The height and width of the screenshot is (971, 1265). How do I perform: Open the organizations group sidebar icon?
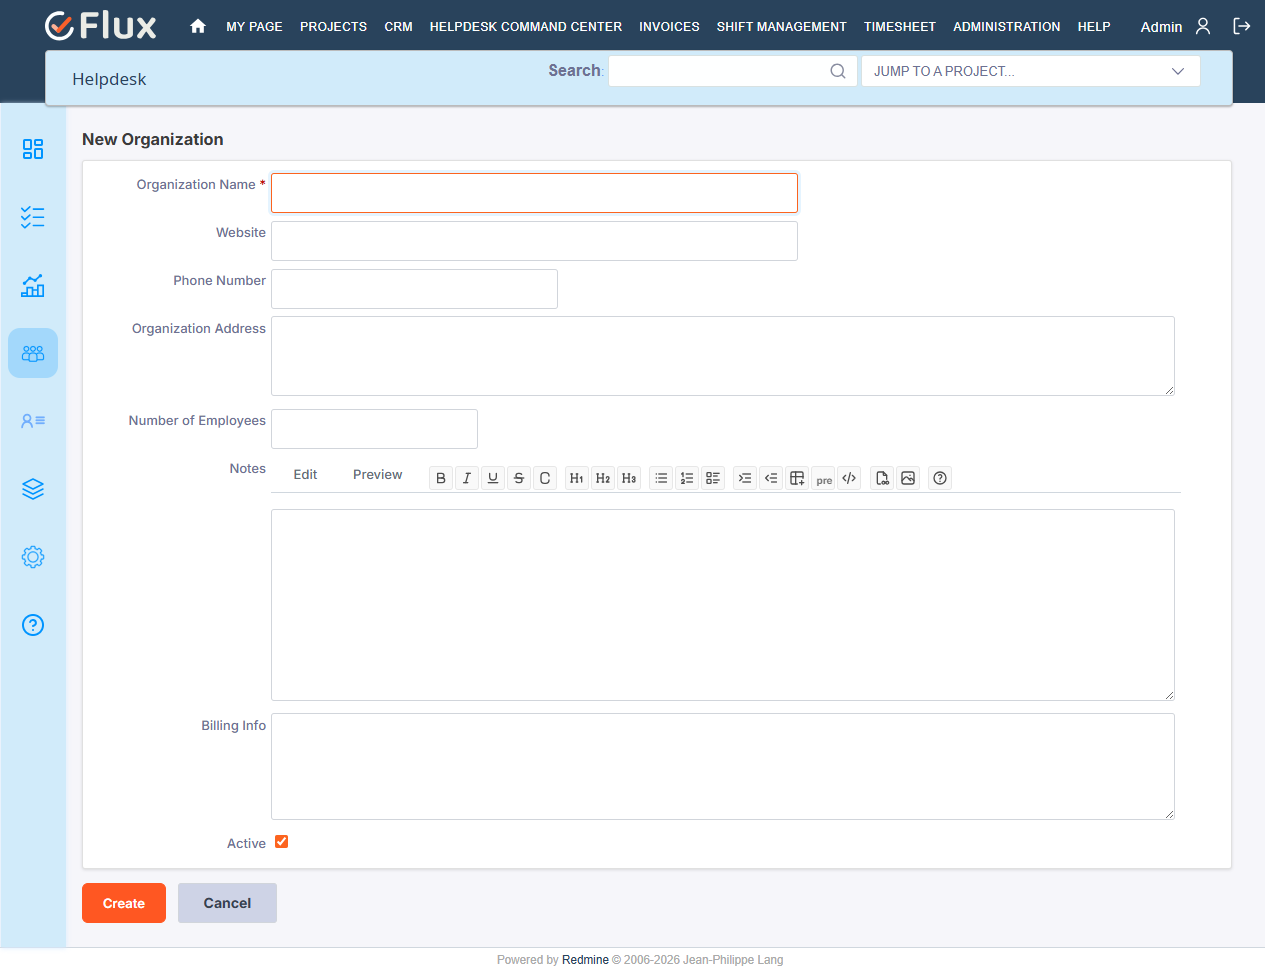click(x=33, y=353)
